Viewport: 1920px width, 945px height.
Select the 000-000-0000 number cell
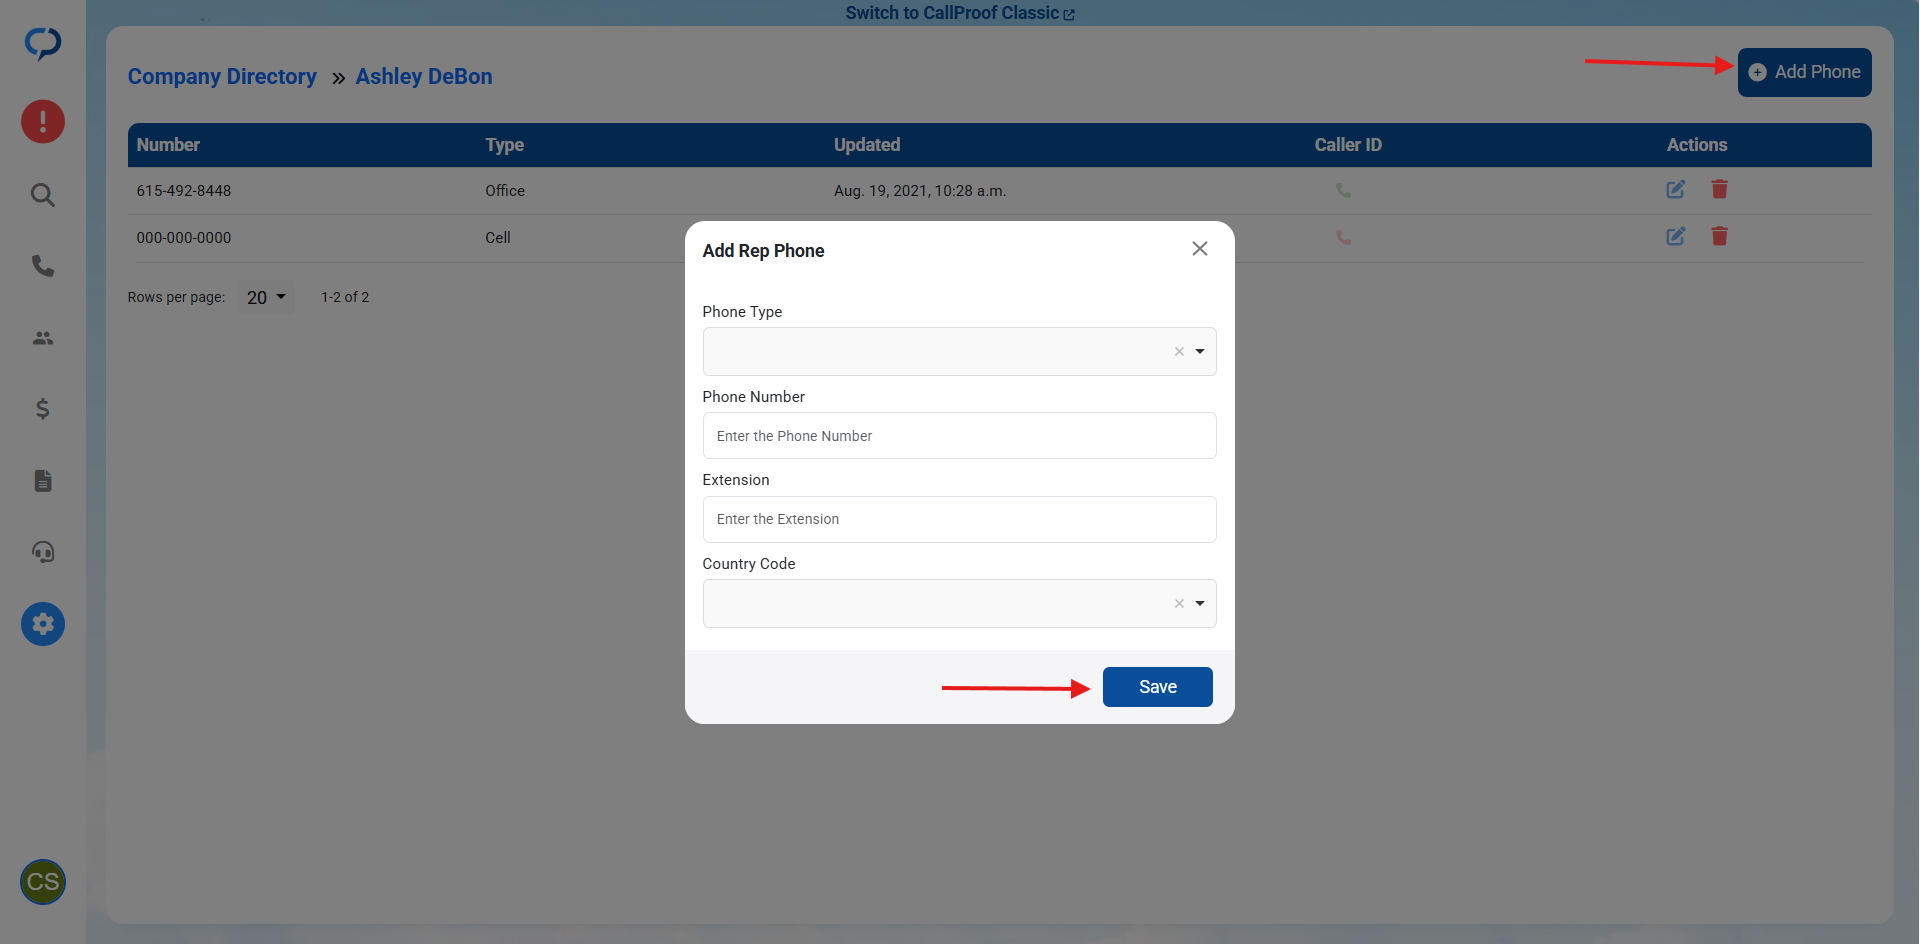184,238
